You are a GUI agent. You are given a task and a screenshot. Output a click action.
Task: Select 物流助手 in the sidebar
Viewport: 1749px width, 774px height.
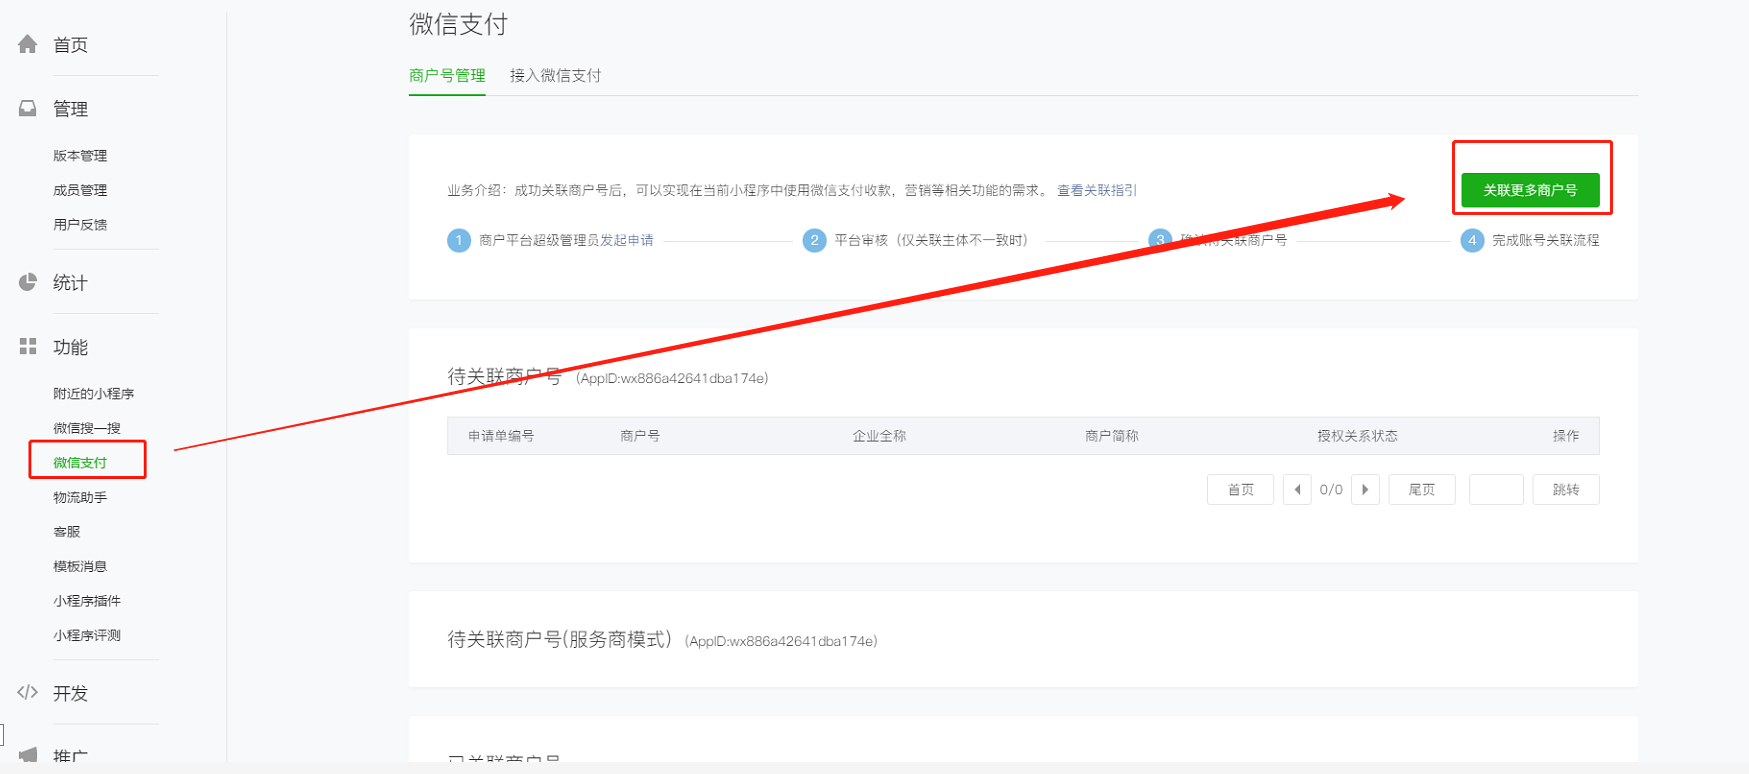pyautogui.click(x=80, y=497)
